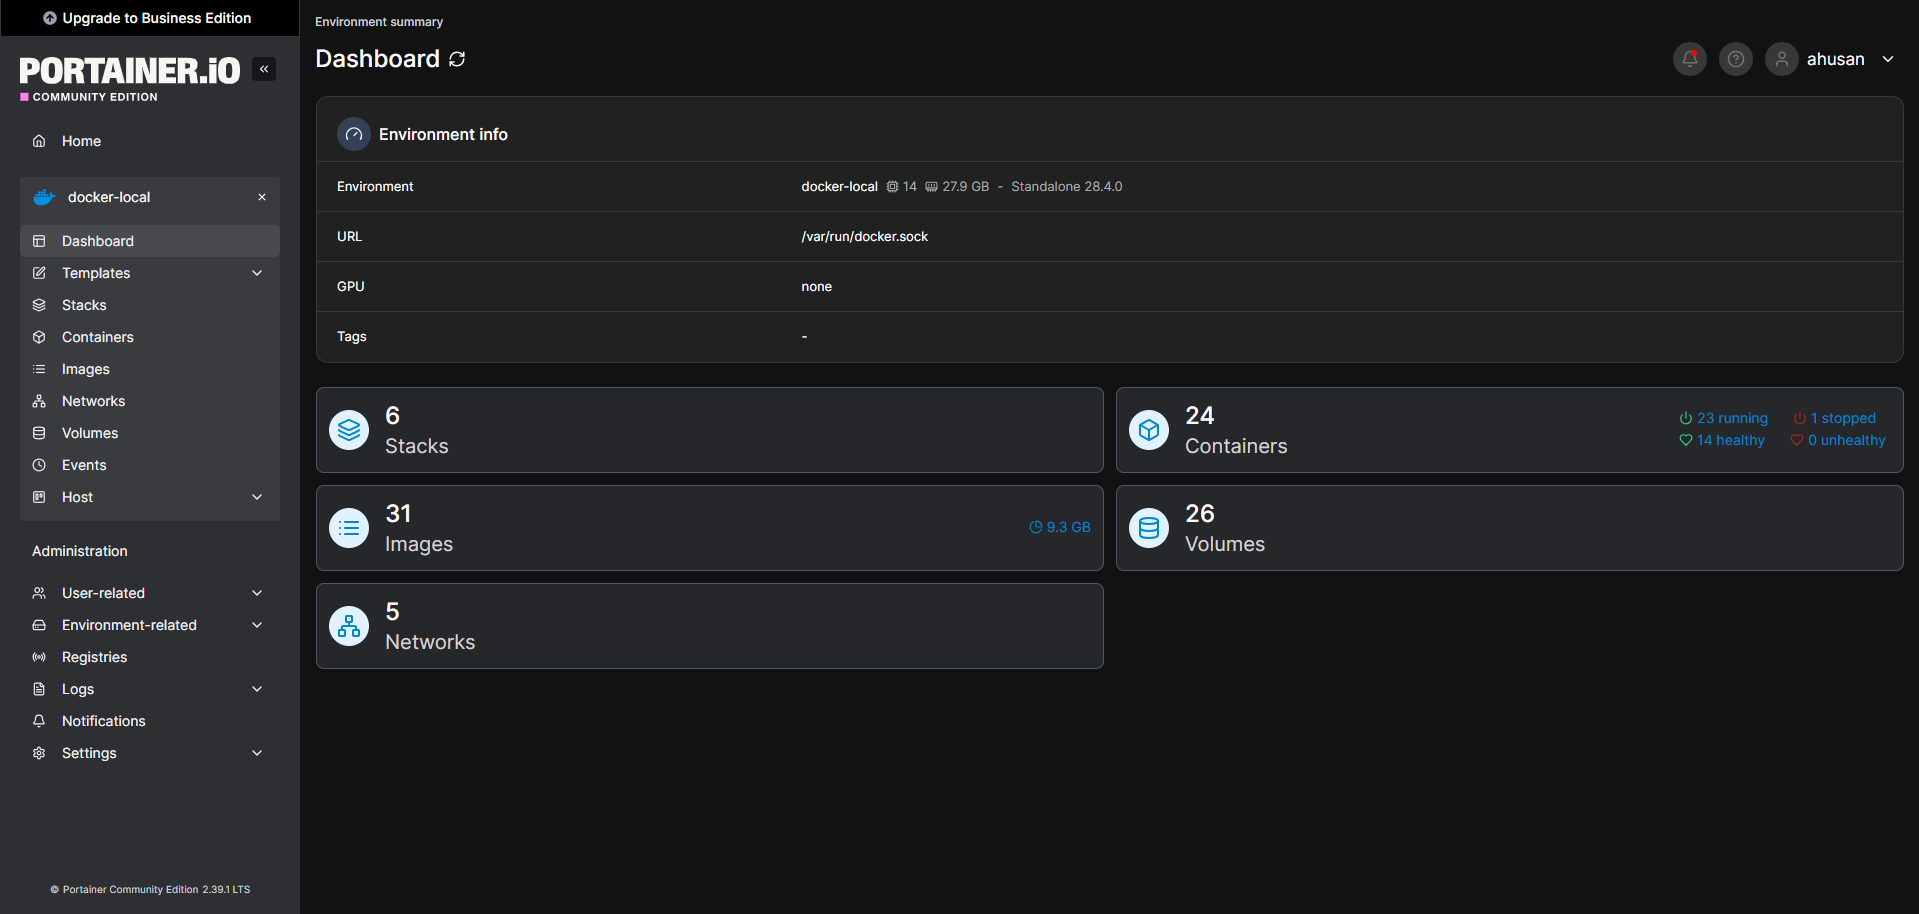Click Upgrade to Business Edition banner
This screenshot has height=914, width=1919.
click(x=148, y=18)
